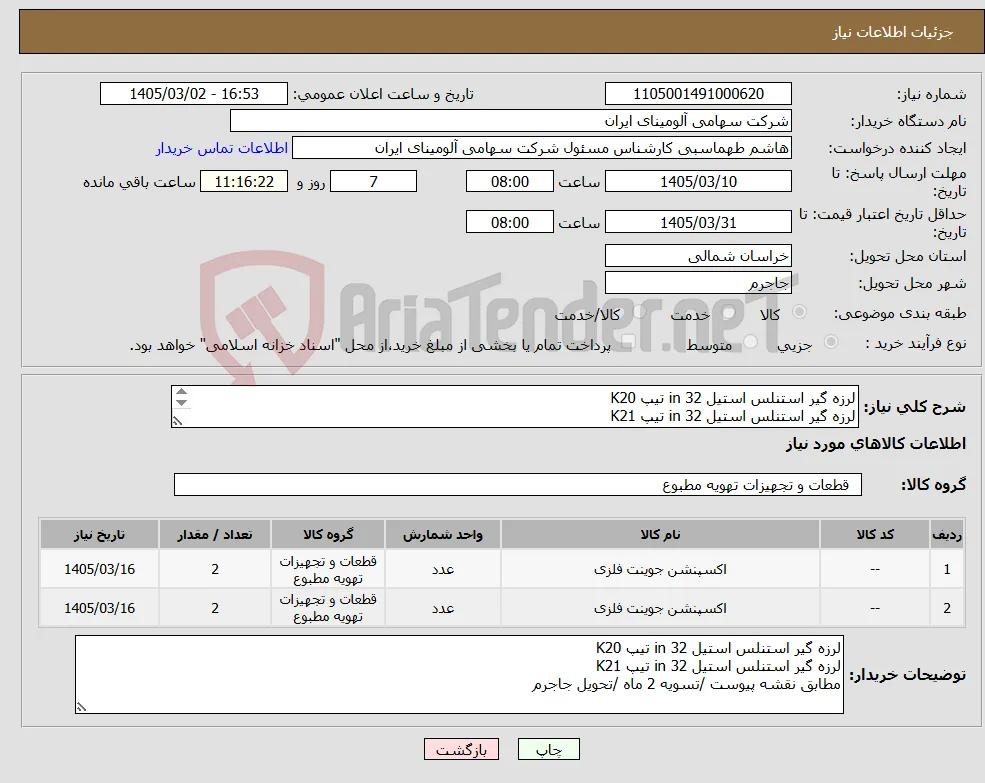Click the تعداد / مقدار column header
985x783 pixels.
click(x=215, y=534)
